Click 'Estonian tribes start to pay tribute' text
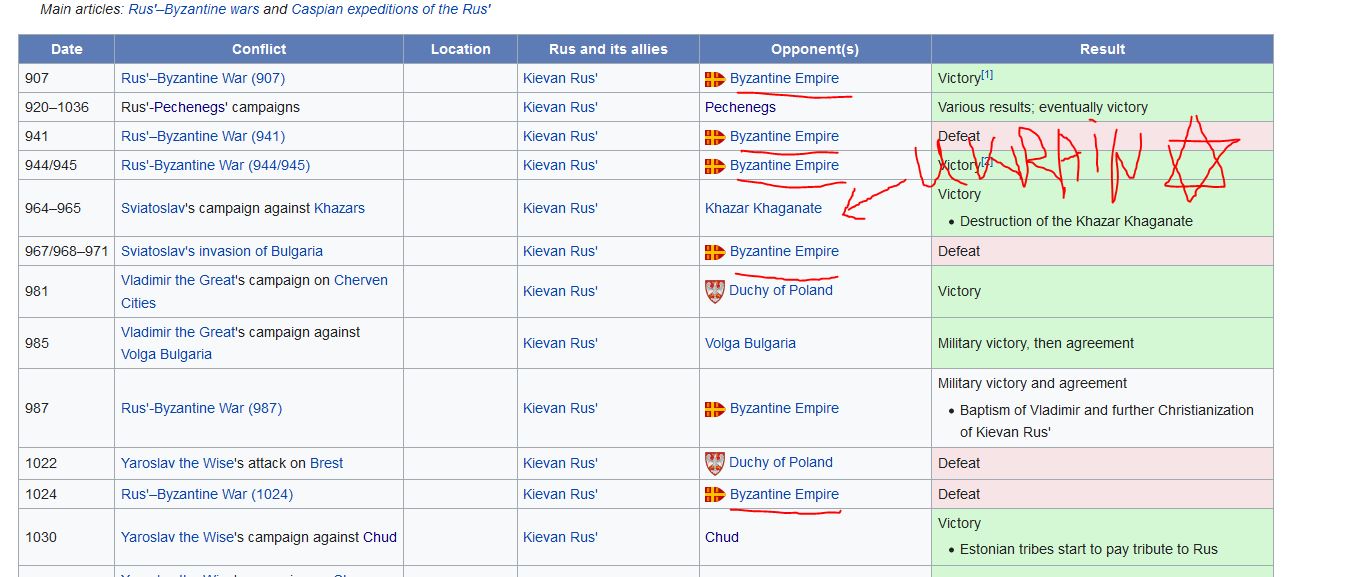This screenshot has height=577, width=1351. pyautogui.click(x=1089, y=549)
